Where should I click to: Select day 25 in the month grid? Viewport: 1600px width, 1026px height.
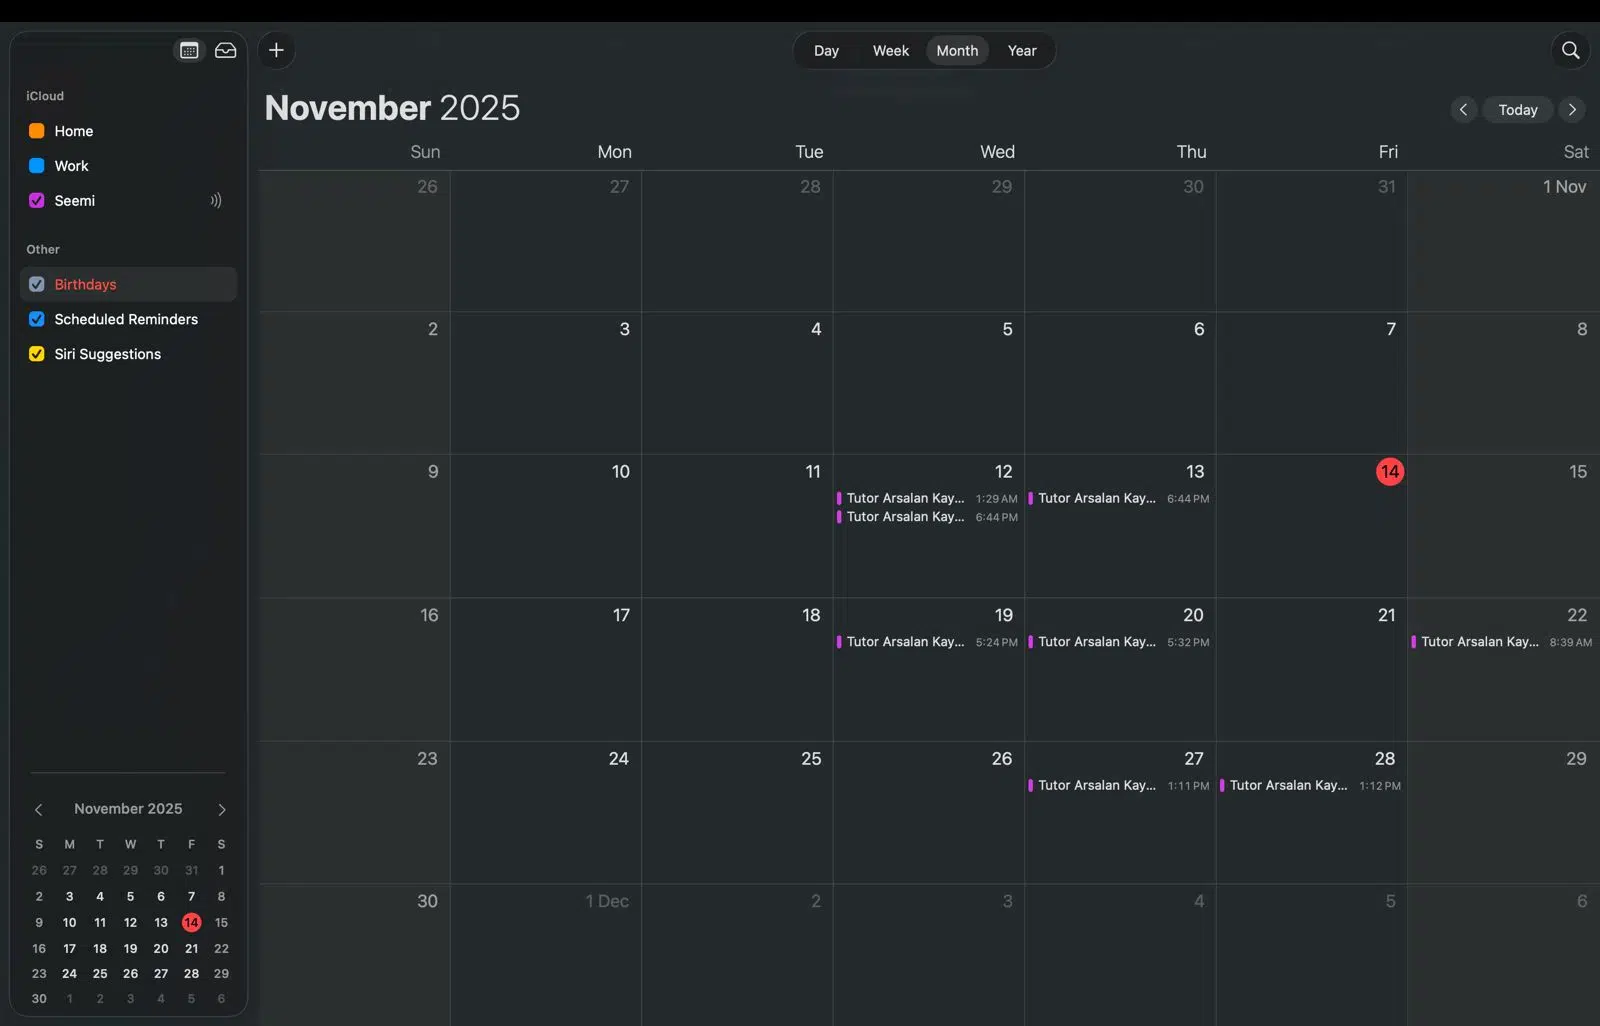[x=737, y=813]
